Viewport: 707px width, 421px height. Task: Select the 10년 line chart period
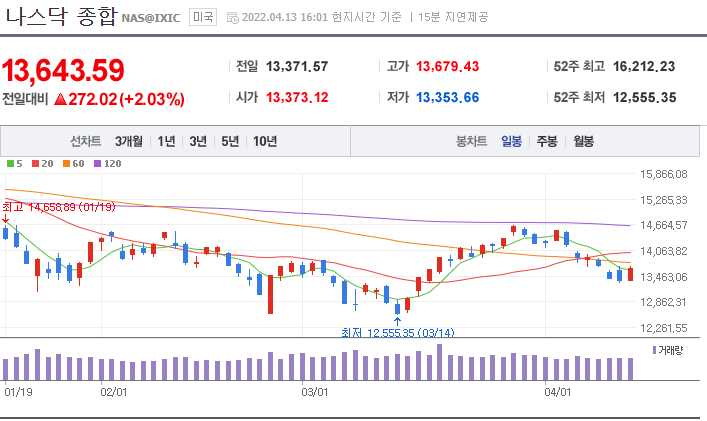tap(265, 142)
